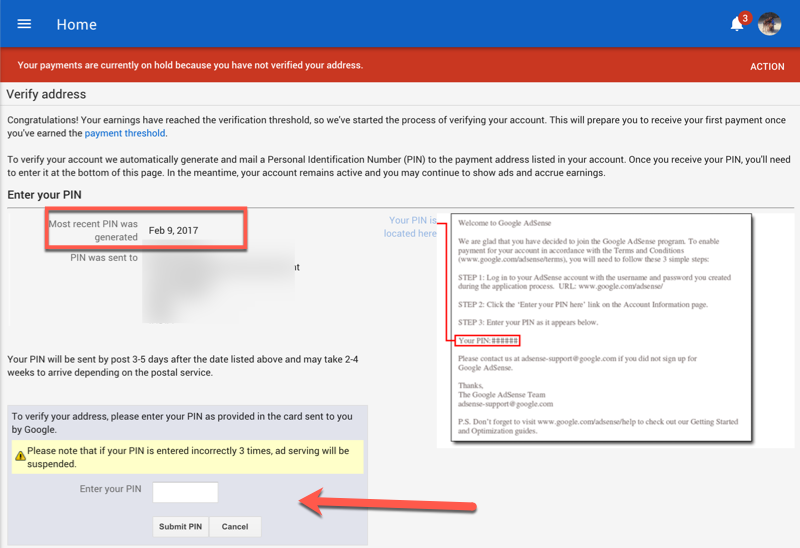Open the notifications bell
The height and width of the screenshot is (548, 800).
click(x=736, y=24)
